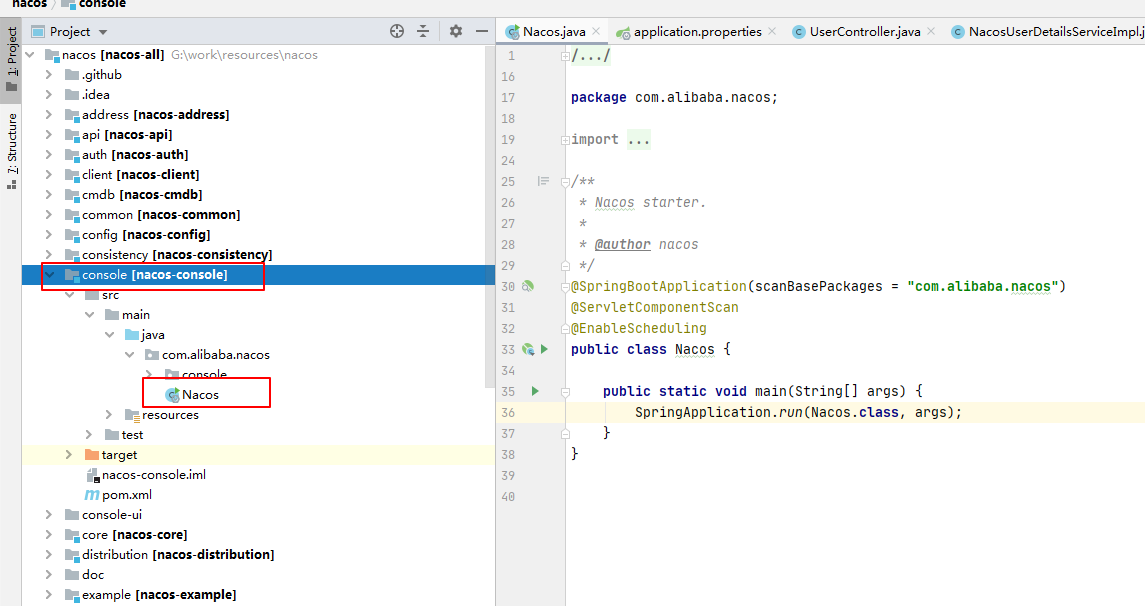
Task: Expand the .github folder
Action: coord(49,74)
